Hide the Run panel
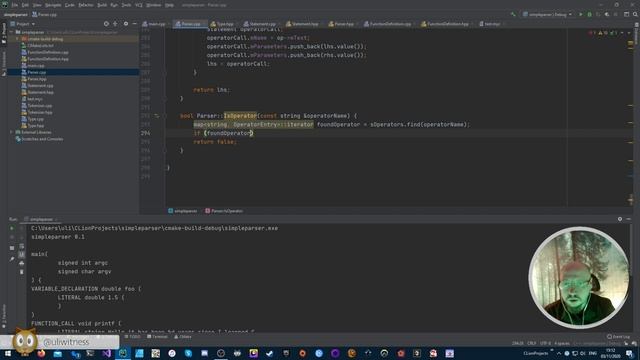The height and width of the screenshot is (360, 640). pos(629,219)
